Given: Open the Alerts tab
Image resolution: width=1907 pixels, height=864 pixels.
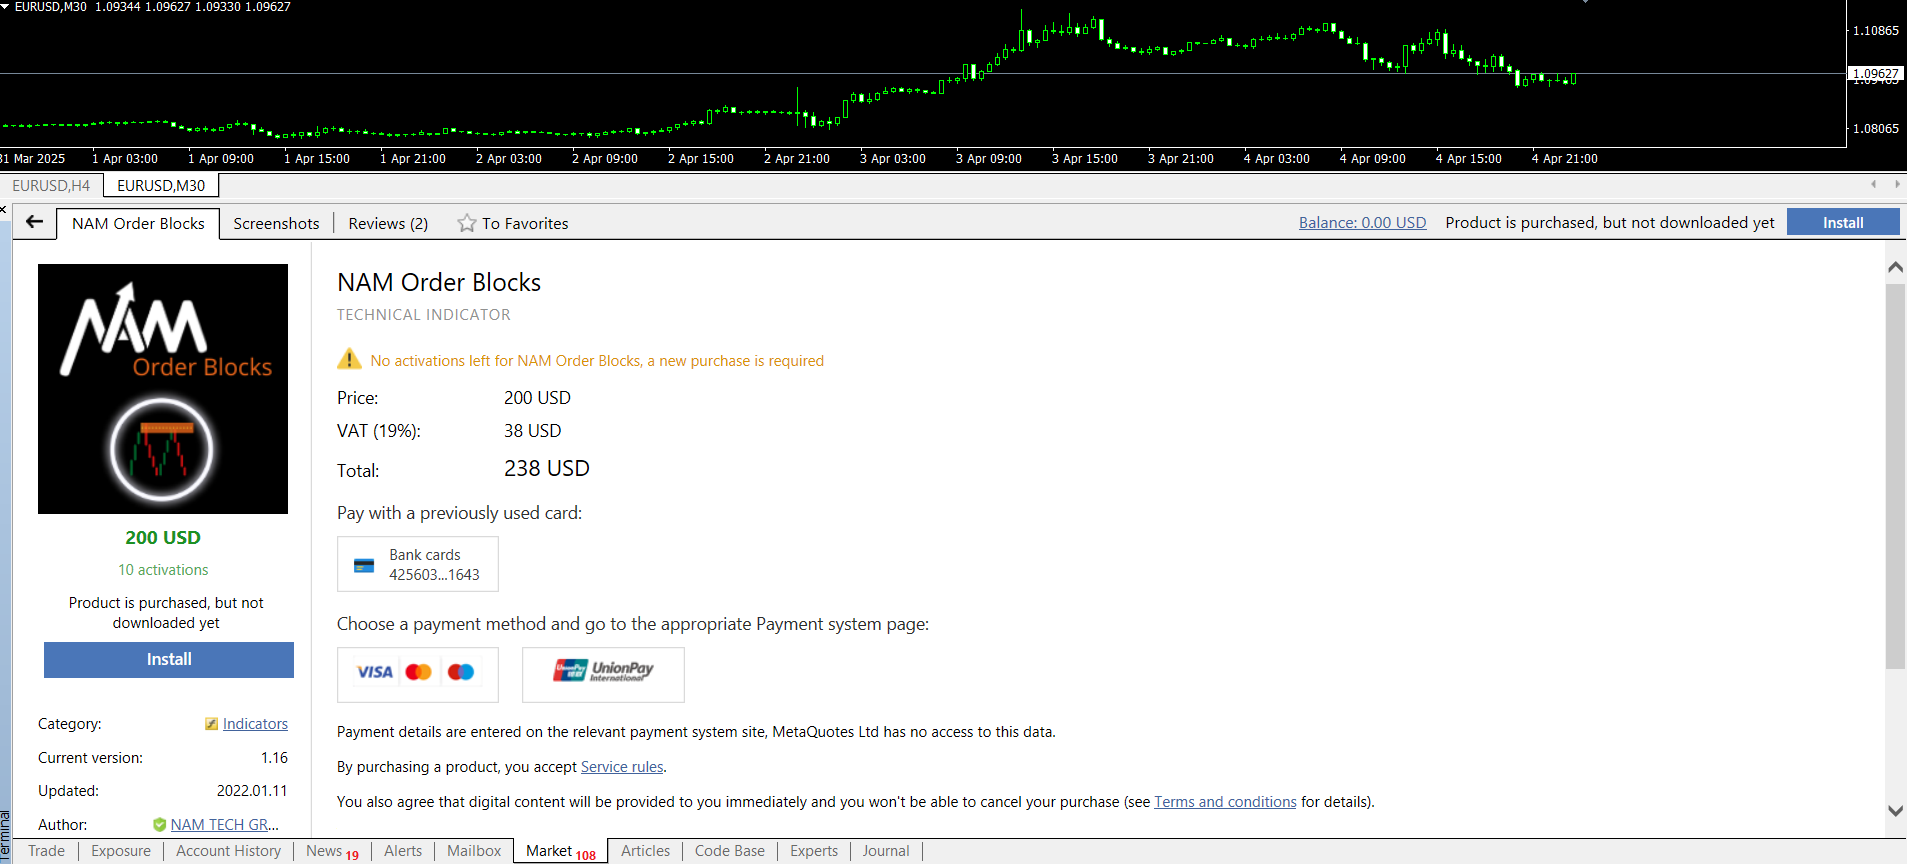Looking at the screenshot, I should pyautogui.click(x=403, y=851).
